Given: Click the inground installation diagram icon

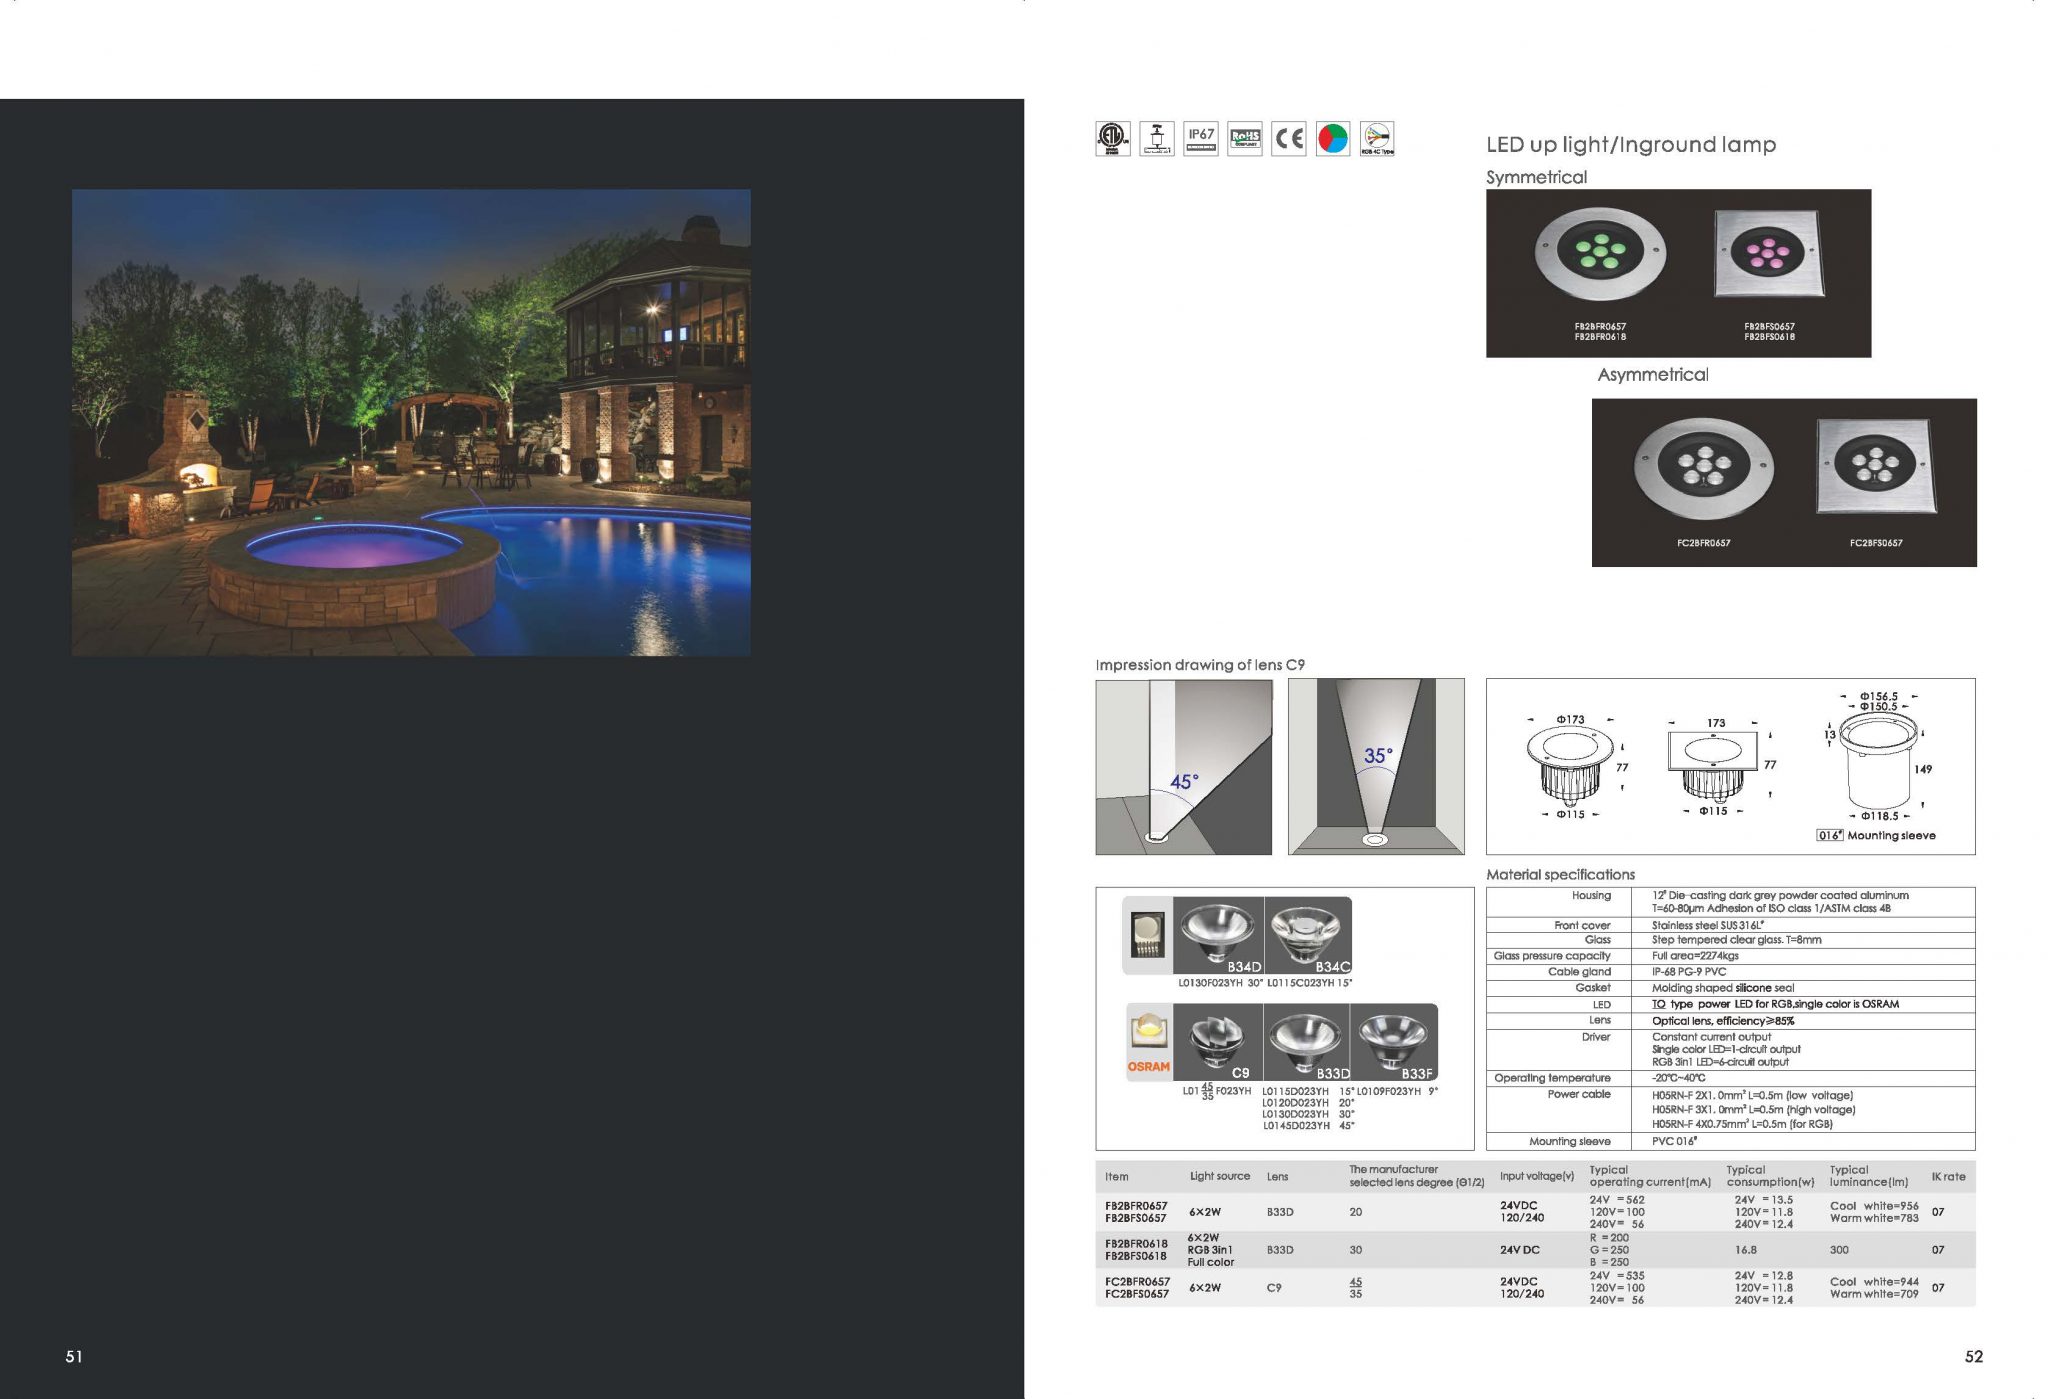Looking at the screenshot, I should pyautogui.click(x=1157, y=138).
